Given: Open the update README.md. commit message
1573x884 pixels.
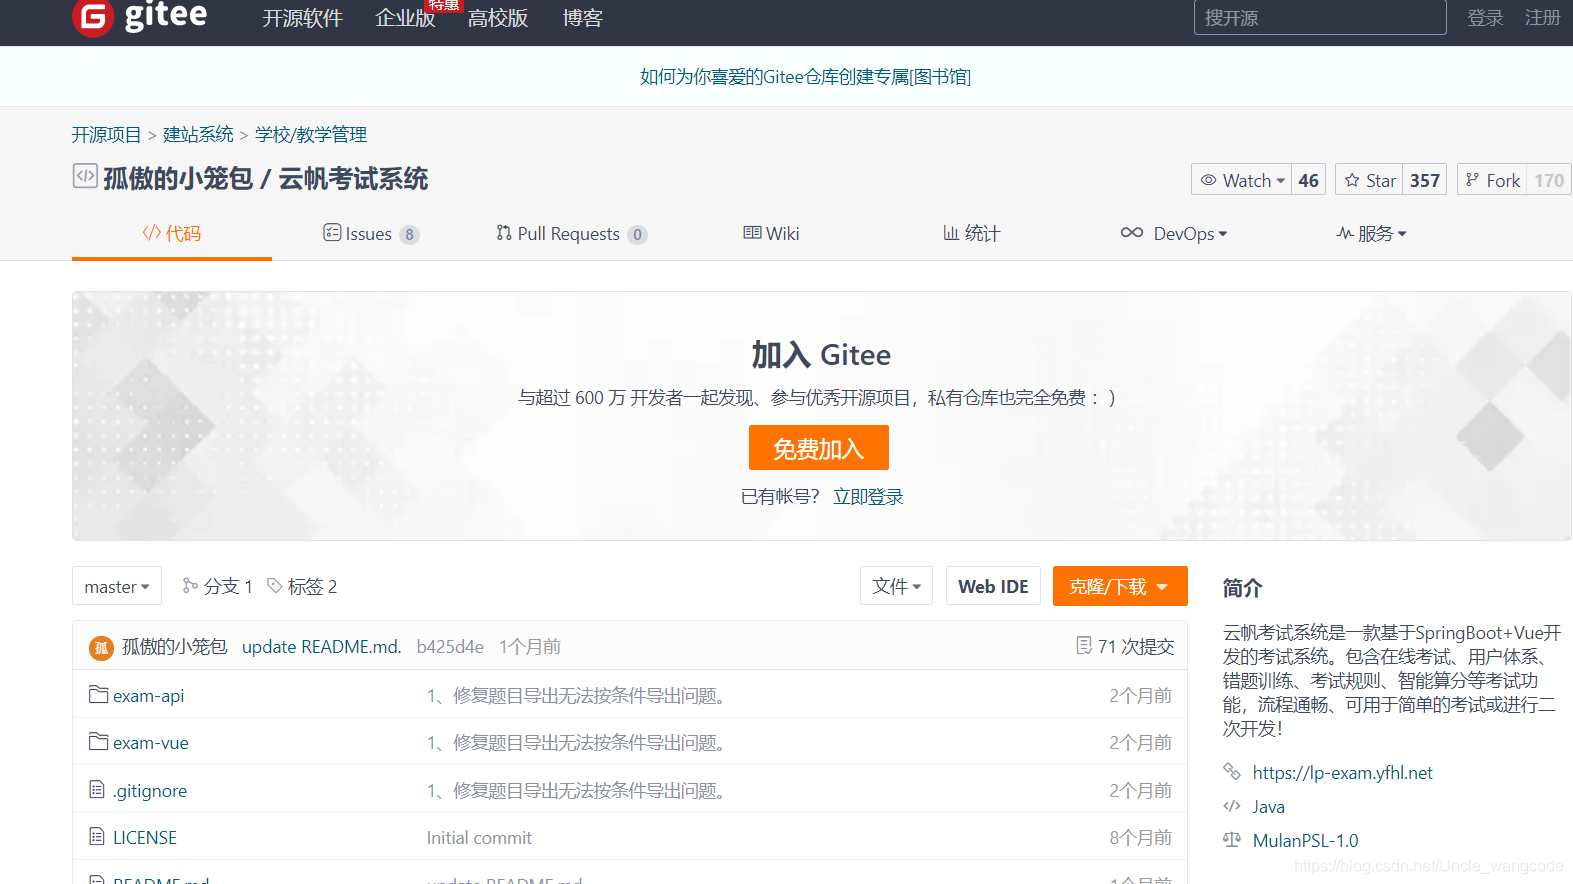Looking at the screenshot, I should (322, 646).
